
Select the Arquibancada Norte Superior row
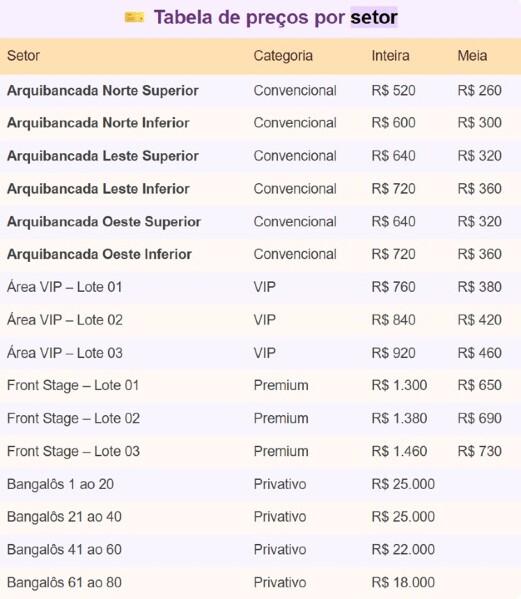(260, 91)
